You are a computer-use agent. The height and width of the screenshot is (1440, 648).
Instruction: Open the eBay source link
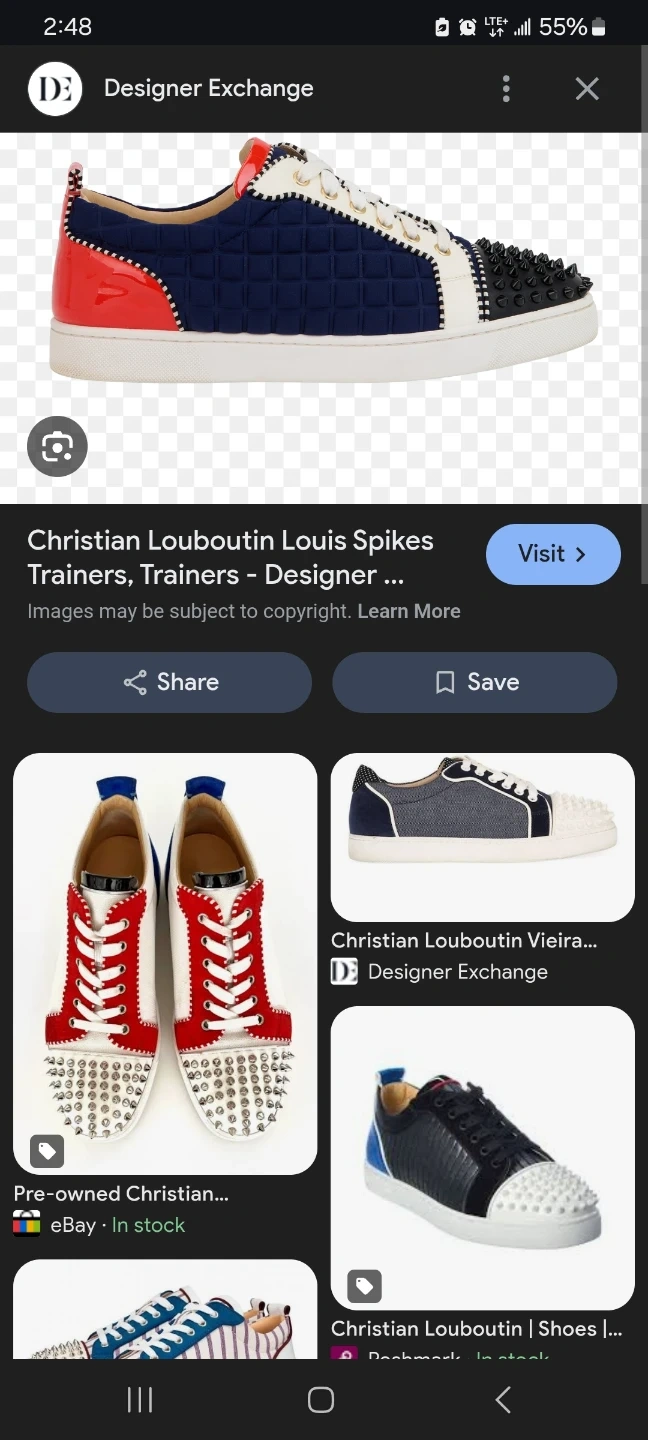tap(72, 1225)
